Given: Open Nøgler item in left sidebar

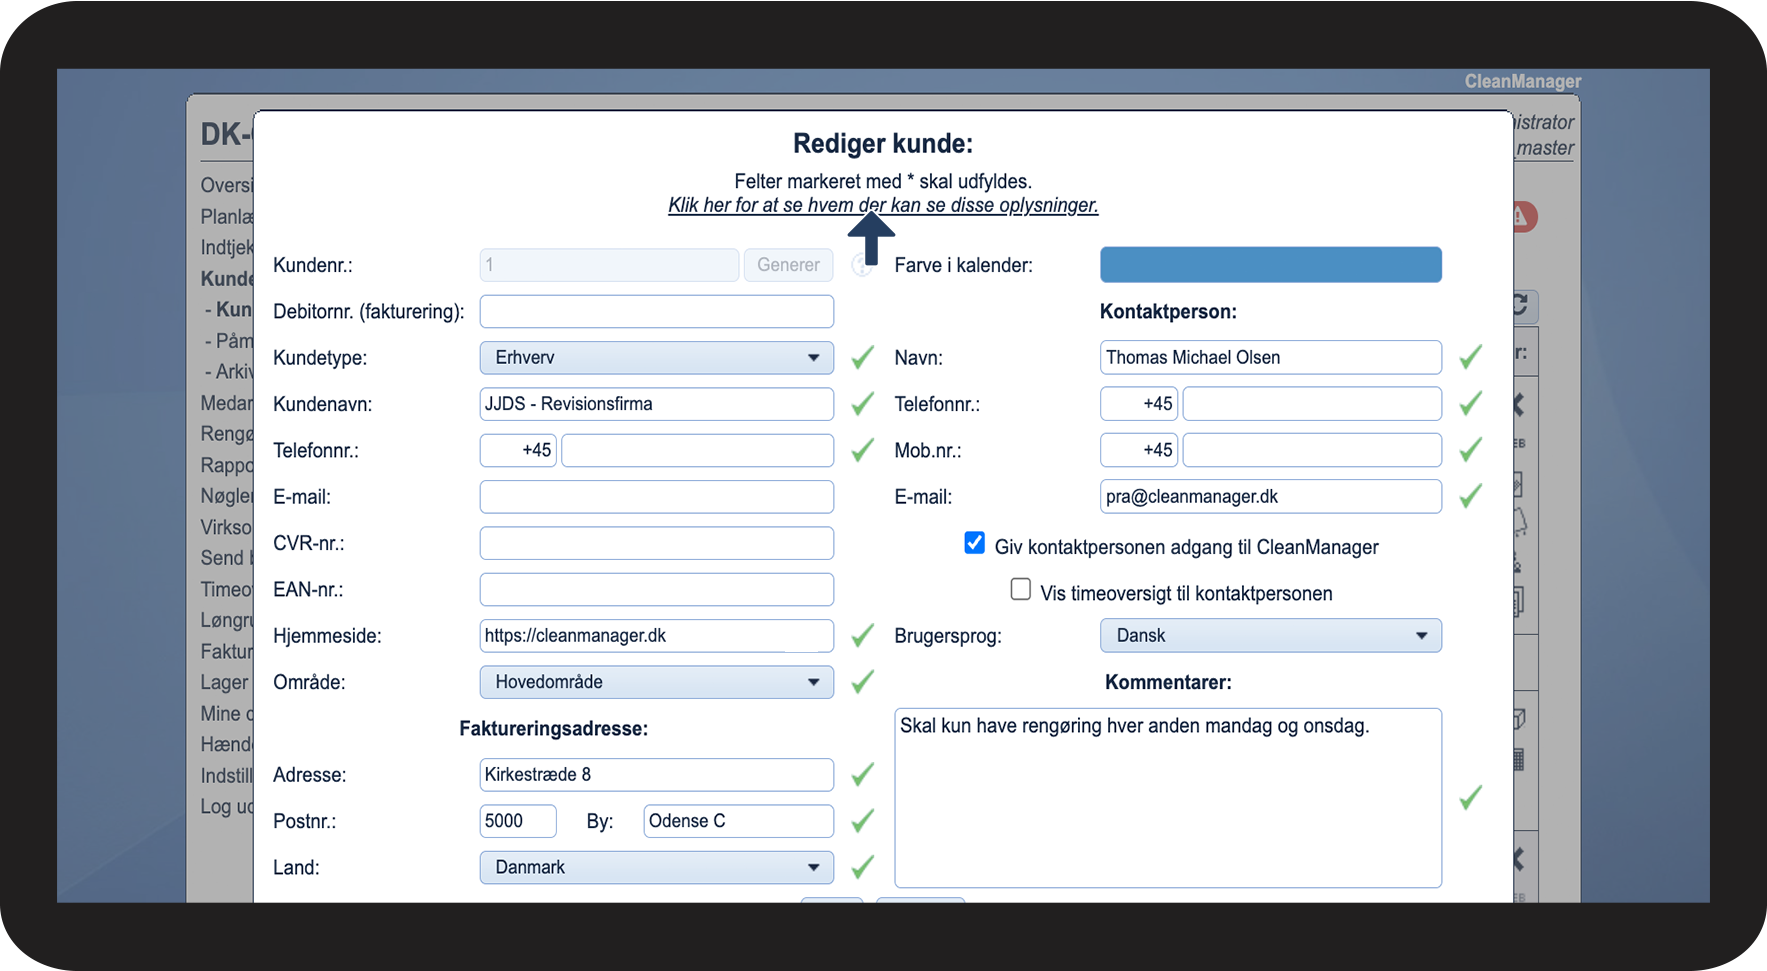Looking at the screenshot, I should click(x=227, y=496).
